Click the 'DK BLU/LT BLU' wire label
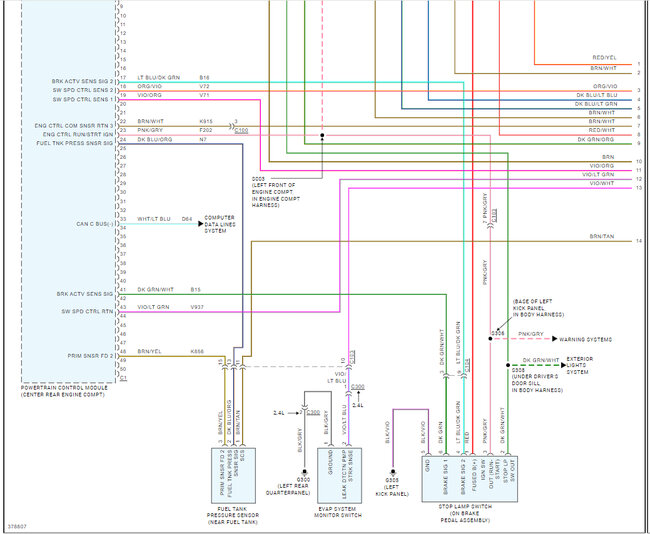The width and height of the screenshot is (650, 534). click(x=597, y=95)
